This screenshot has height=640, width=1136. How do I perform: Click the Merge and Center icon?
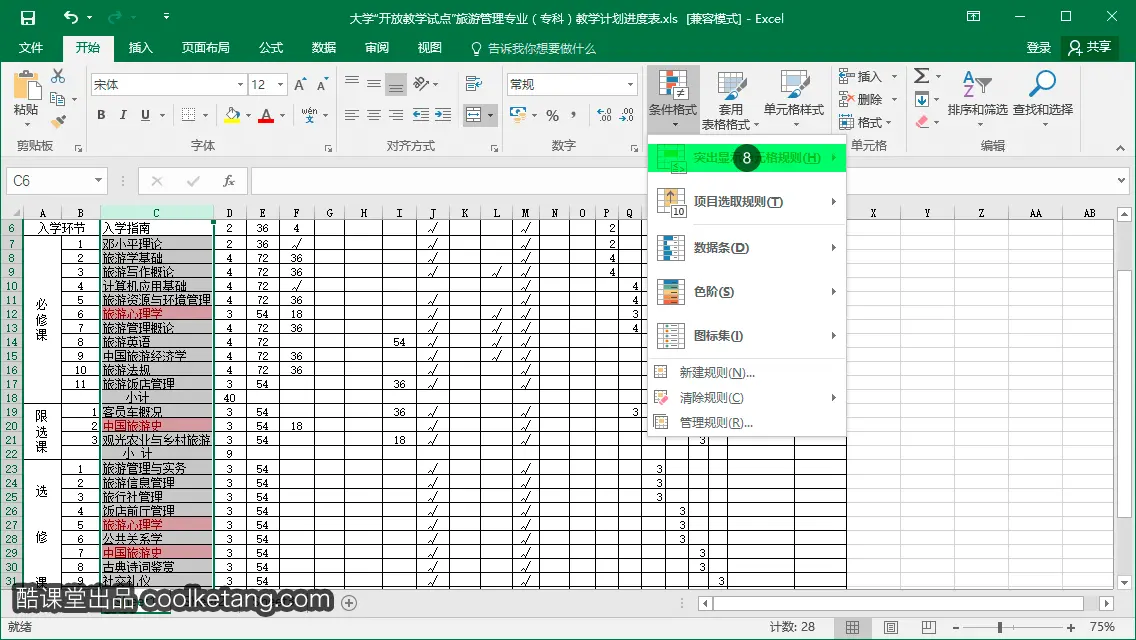[x=473, y=115]
